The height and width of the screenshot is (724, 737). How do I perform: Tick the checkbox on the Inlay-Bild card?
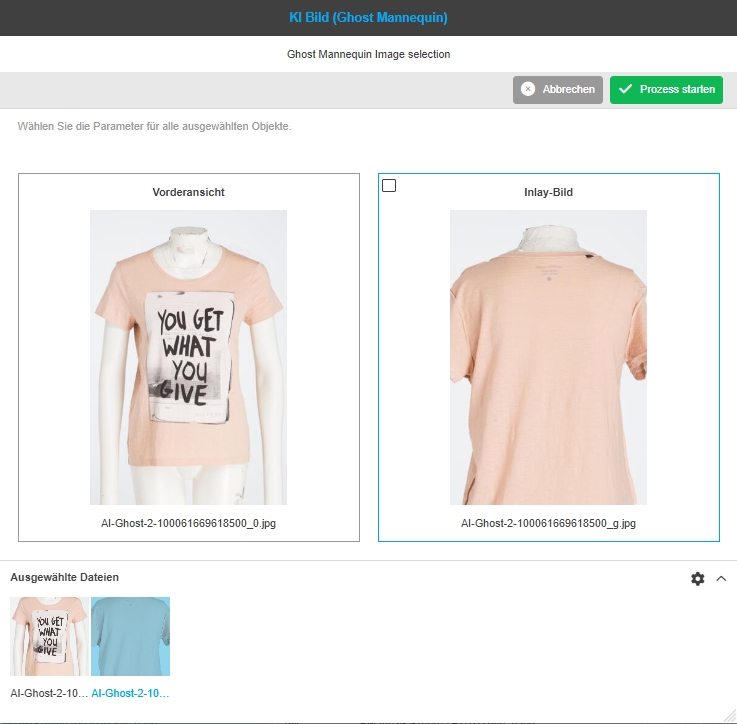click(x=389, y=186)
